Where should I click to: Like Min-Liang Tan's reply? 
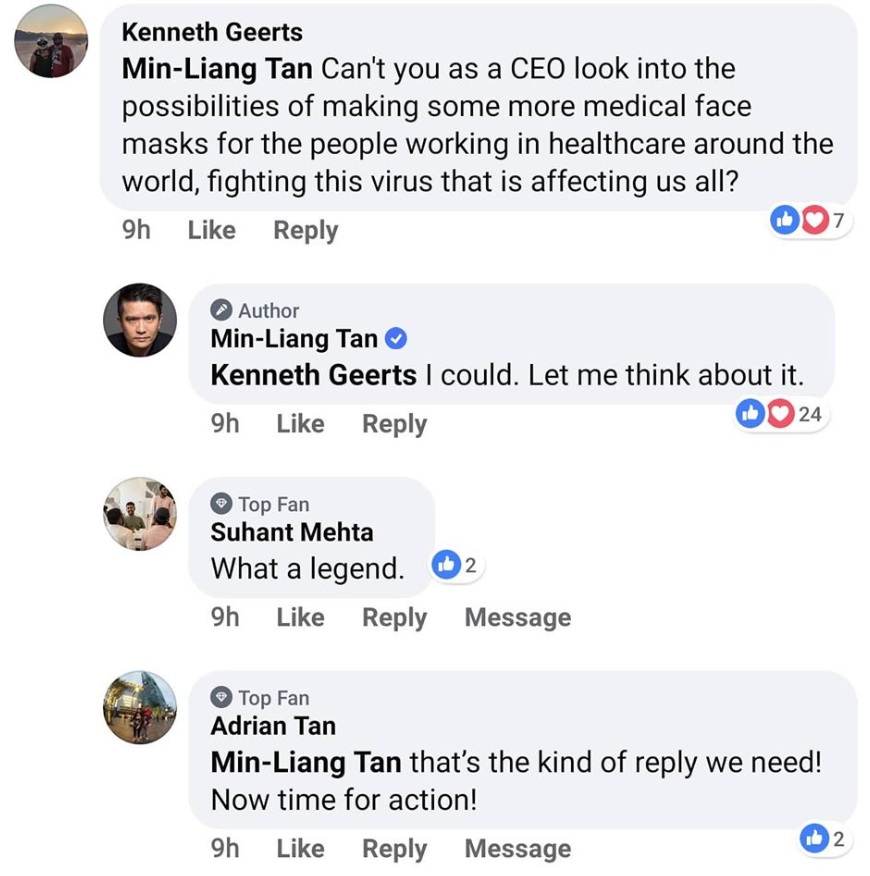coord(300,424)
